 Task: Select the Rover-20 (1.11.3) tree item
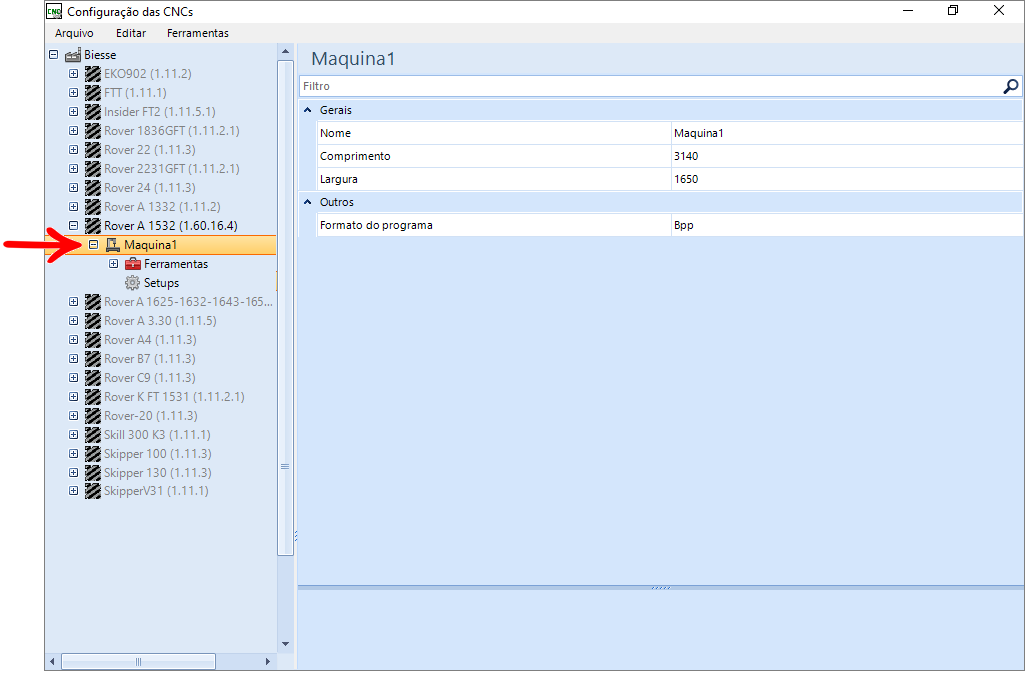point(151,416)
